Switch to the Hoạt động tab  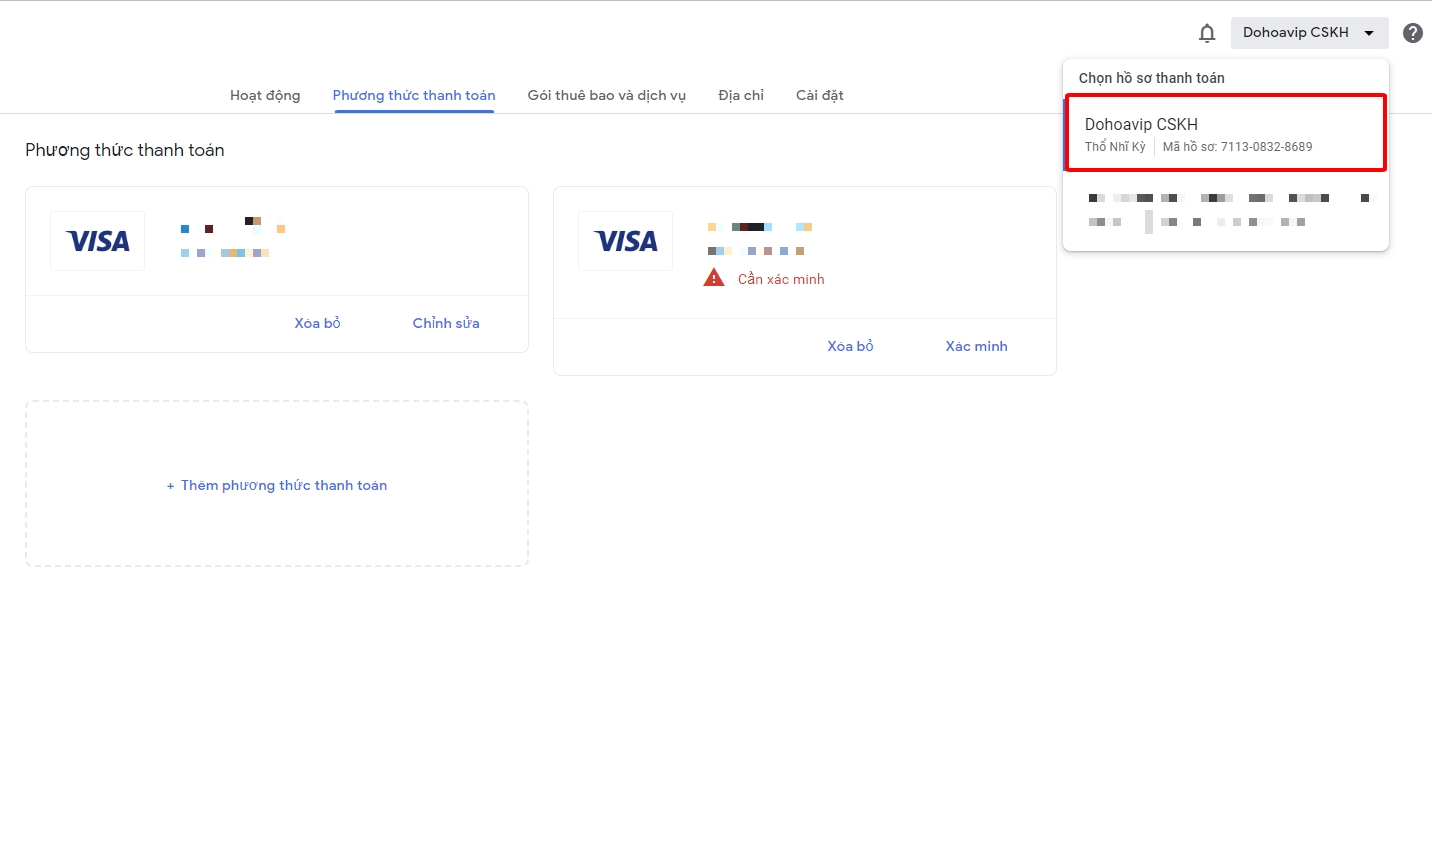(265, 95)
